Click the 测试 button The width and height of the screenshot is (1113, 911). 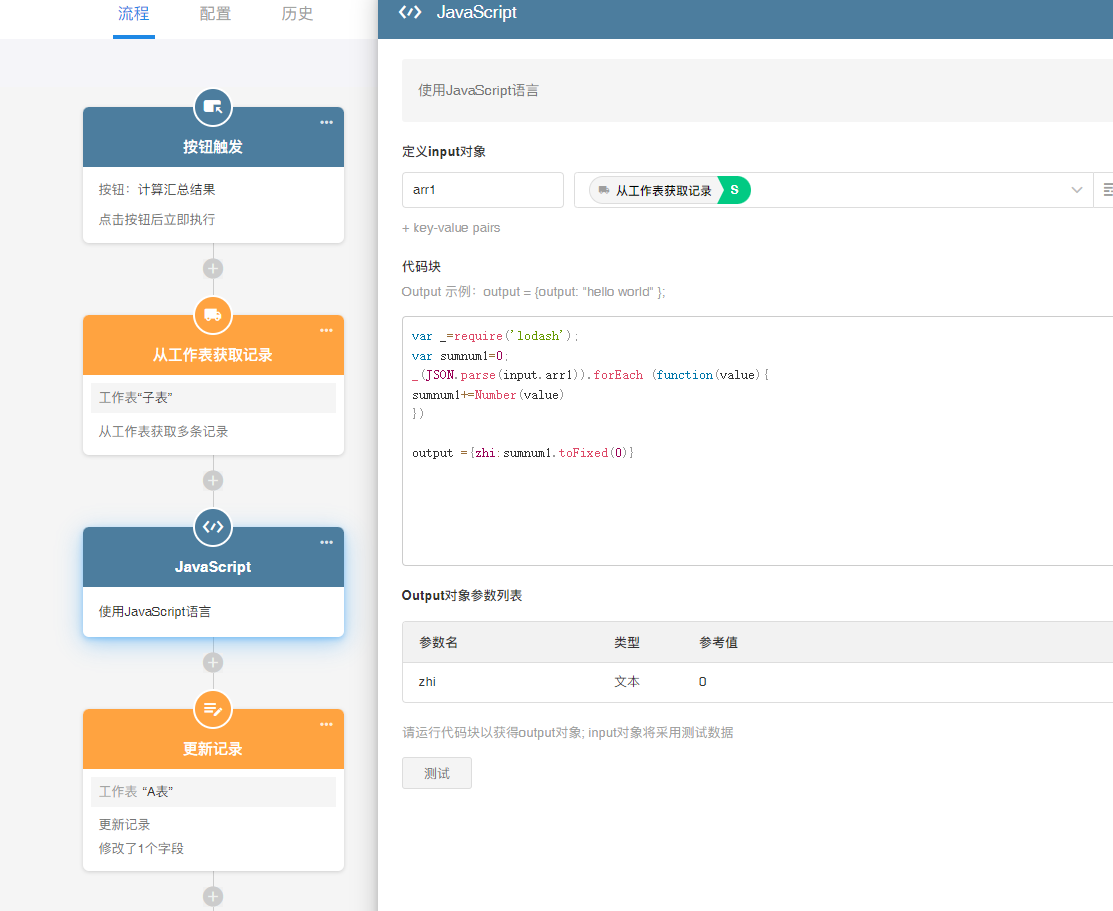[437, 773]
